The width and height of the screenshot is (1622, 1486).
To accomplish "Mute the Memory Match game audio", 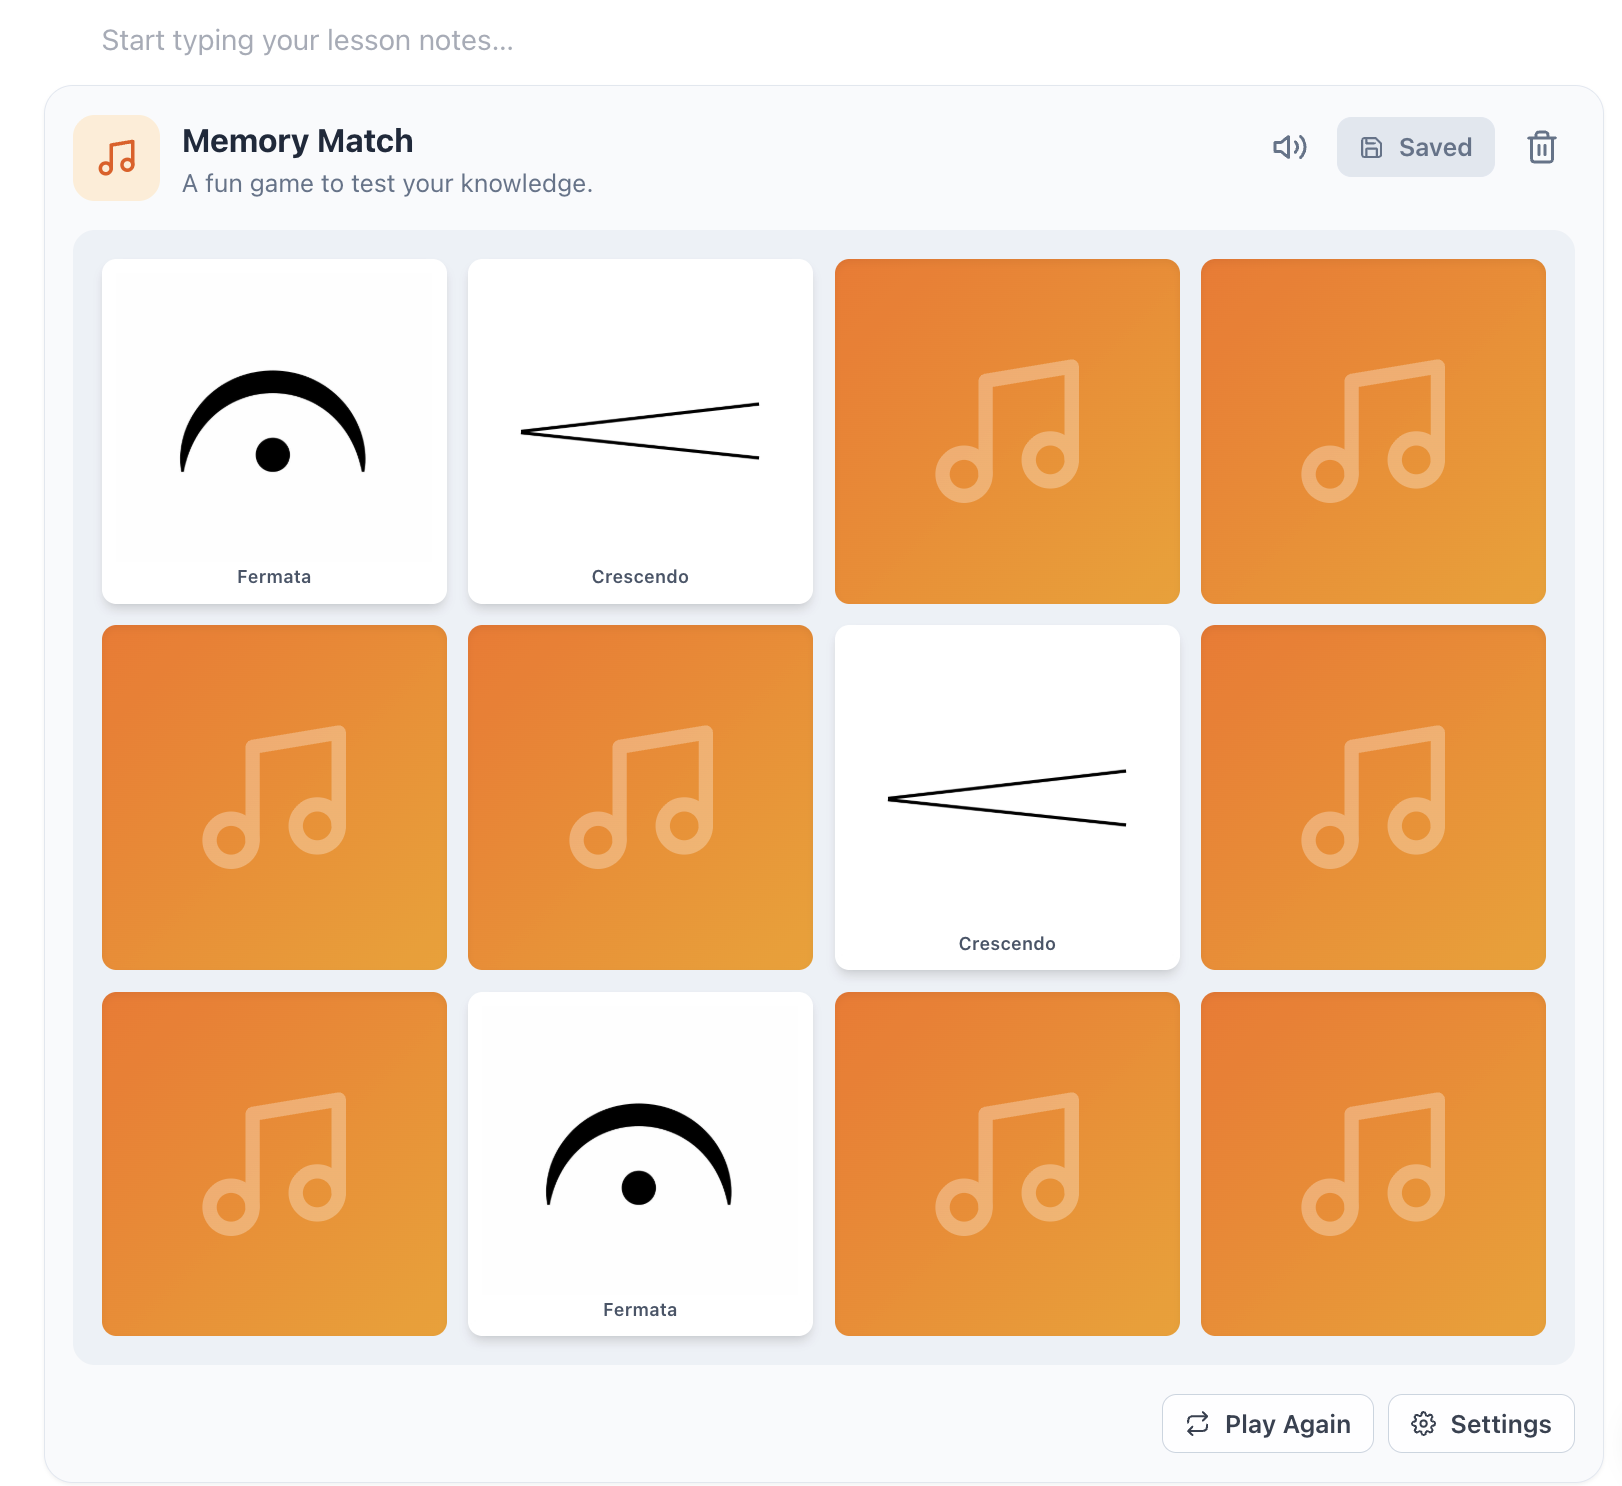I will coord(1289,147).
